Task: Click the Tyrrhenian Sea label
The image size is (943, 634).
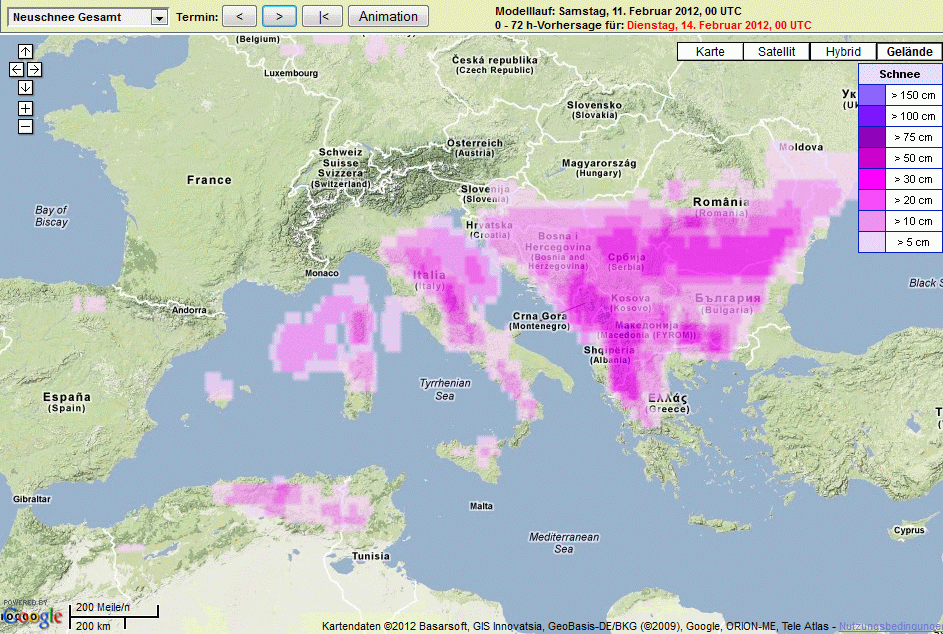Action: pyautogui.click(x=445, y=389)
